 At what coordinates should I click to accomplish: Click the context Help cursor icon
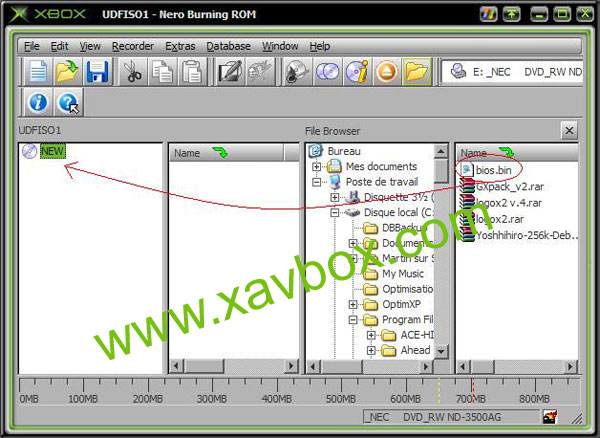(68, 103)
